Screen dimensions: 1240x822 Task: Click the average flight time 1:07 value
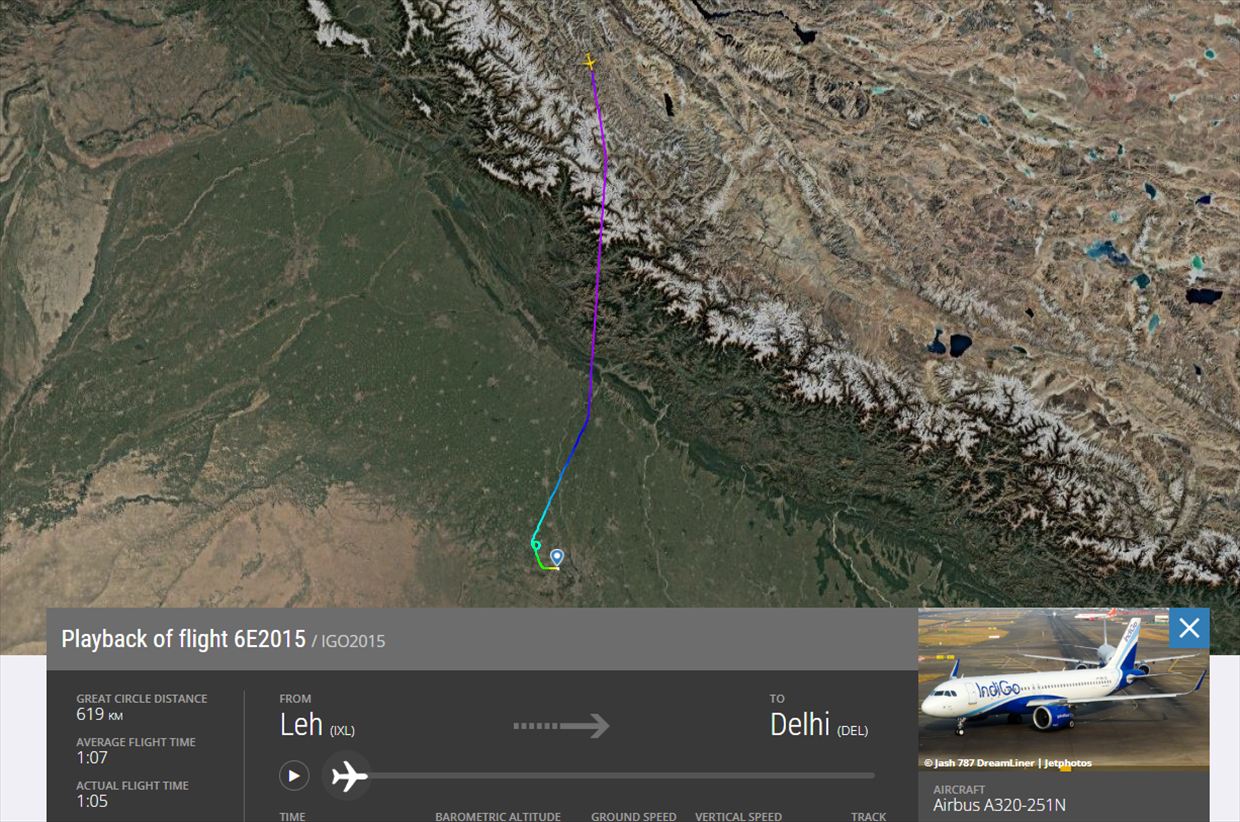point(92,757)
